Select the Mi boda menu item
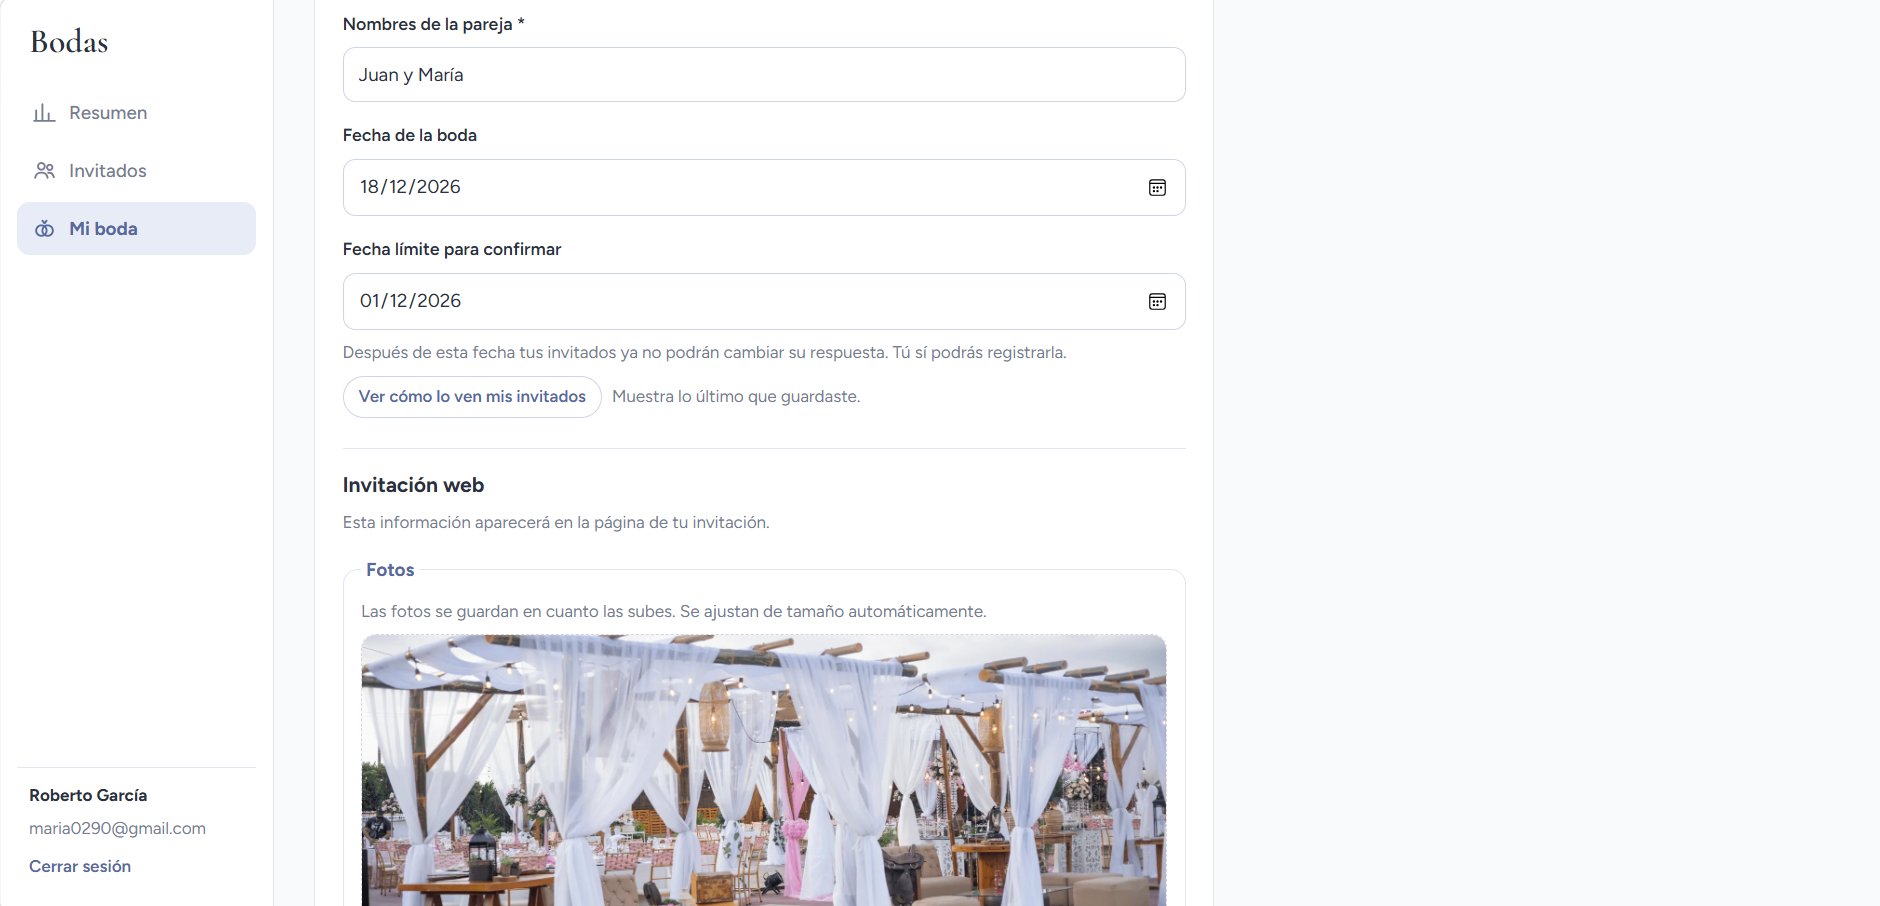Viewport: 1880px width, 906px height. [x=136, y=229]
